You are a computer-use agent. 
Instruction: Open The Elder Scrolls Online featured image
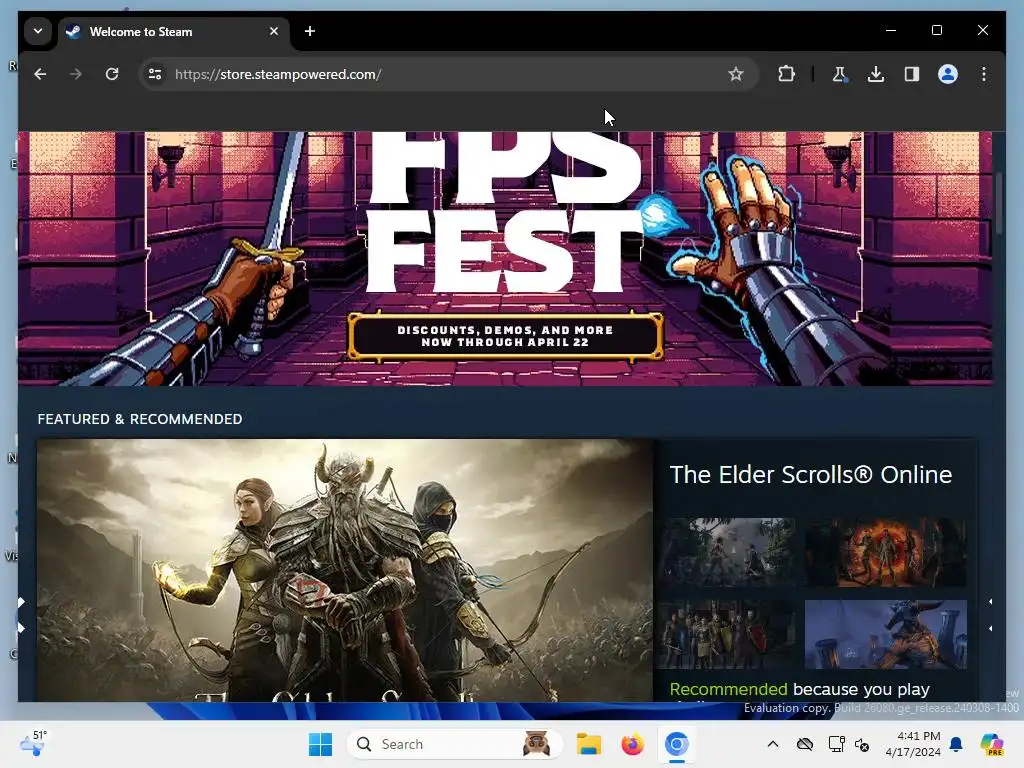click(345, 570)
